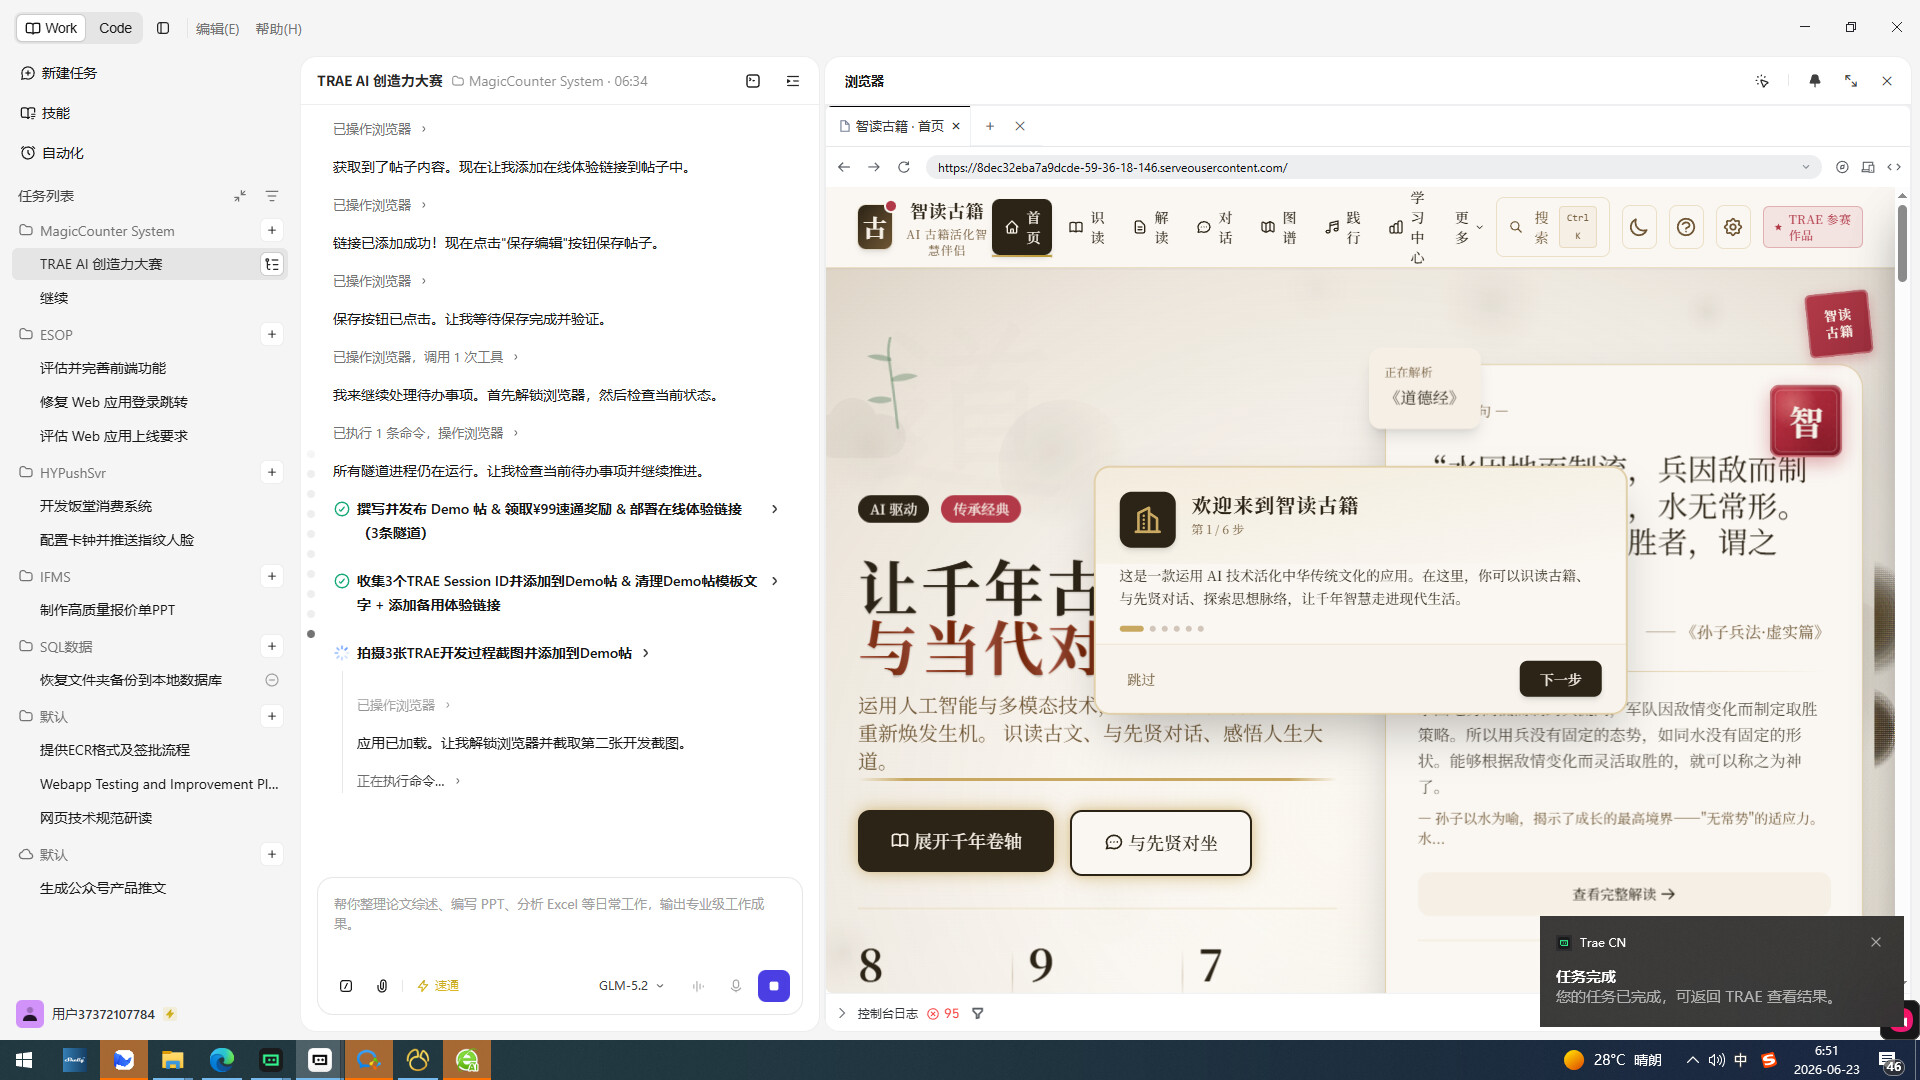Toggle dark mode with the moon icon
This screenshot has width=1920, height=1080.
1639,227
